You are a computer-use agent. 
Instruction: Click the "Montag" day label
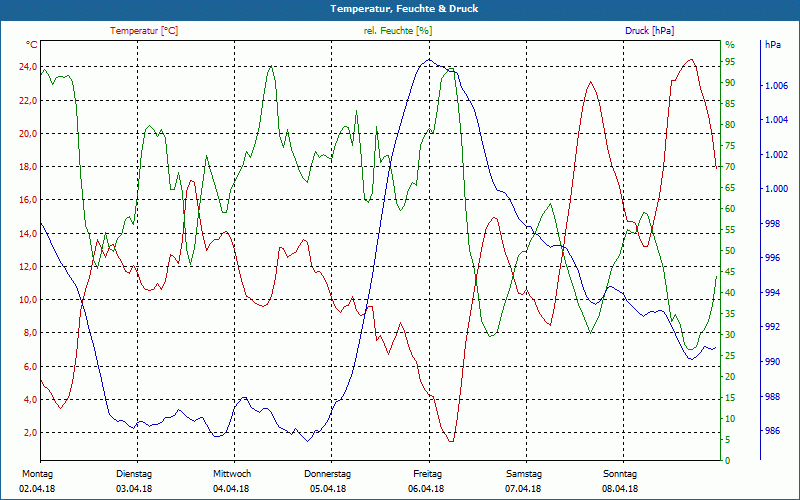38,474
